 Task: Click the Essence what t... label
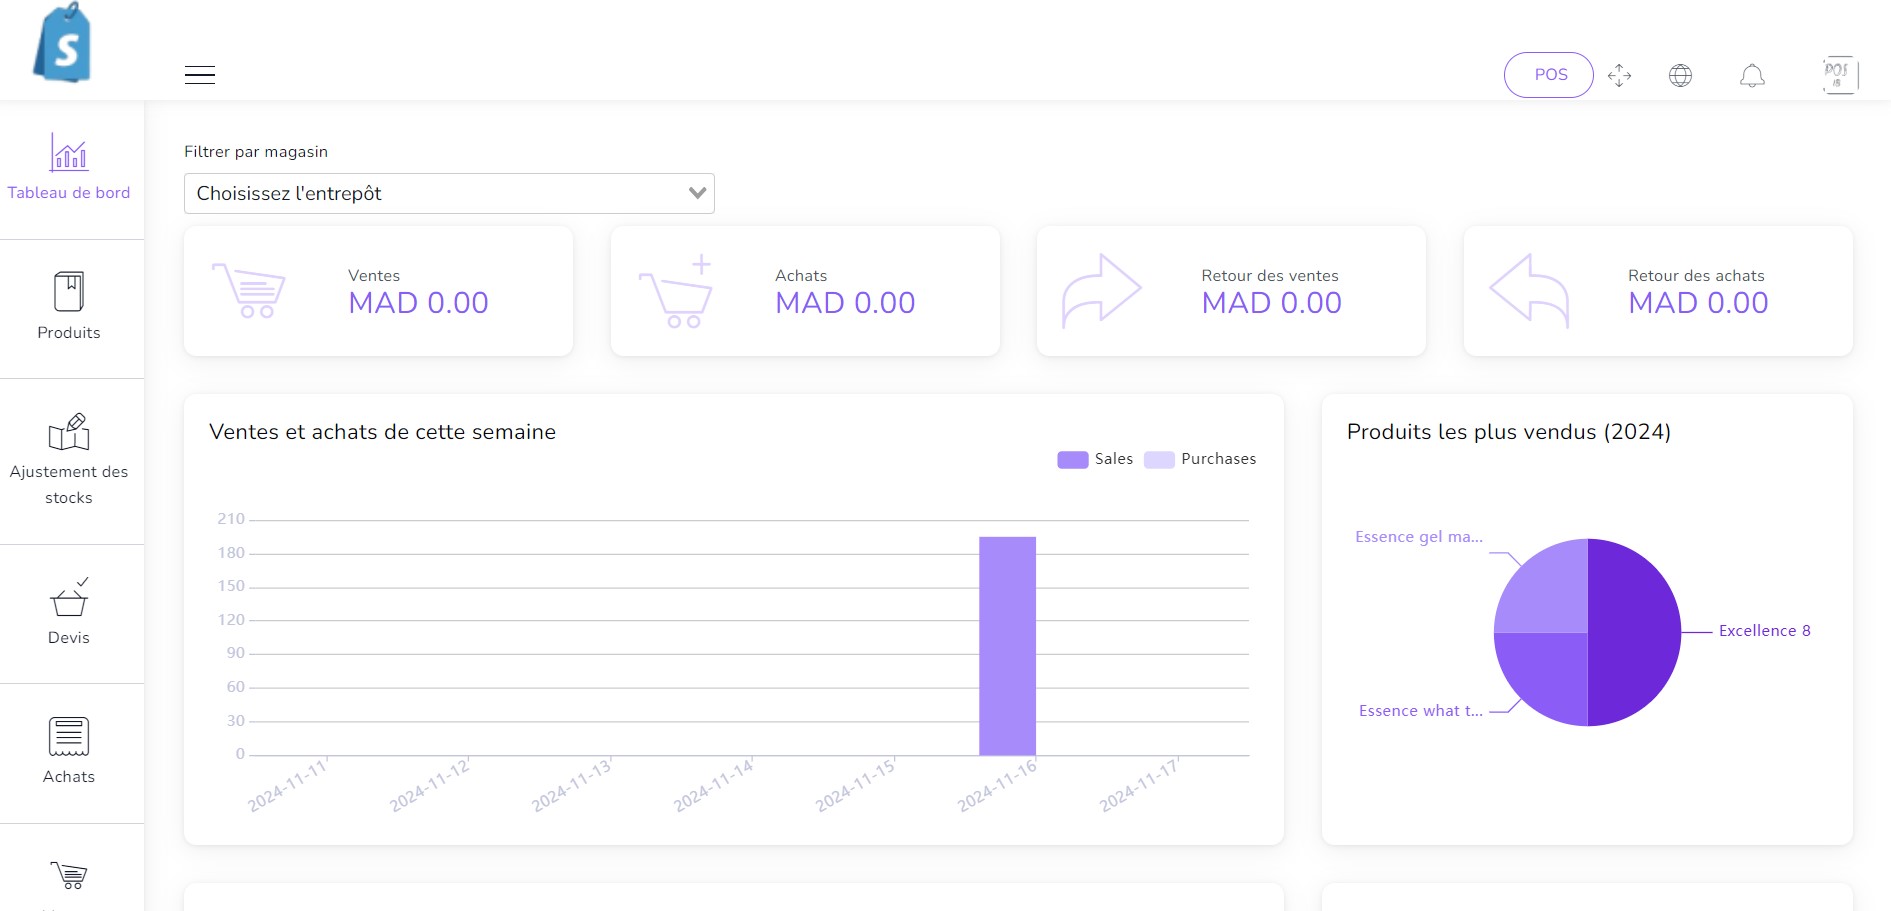click(x=1420, y=711)
